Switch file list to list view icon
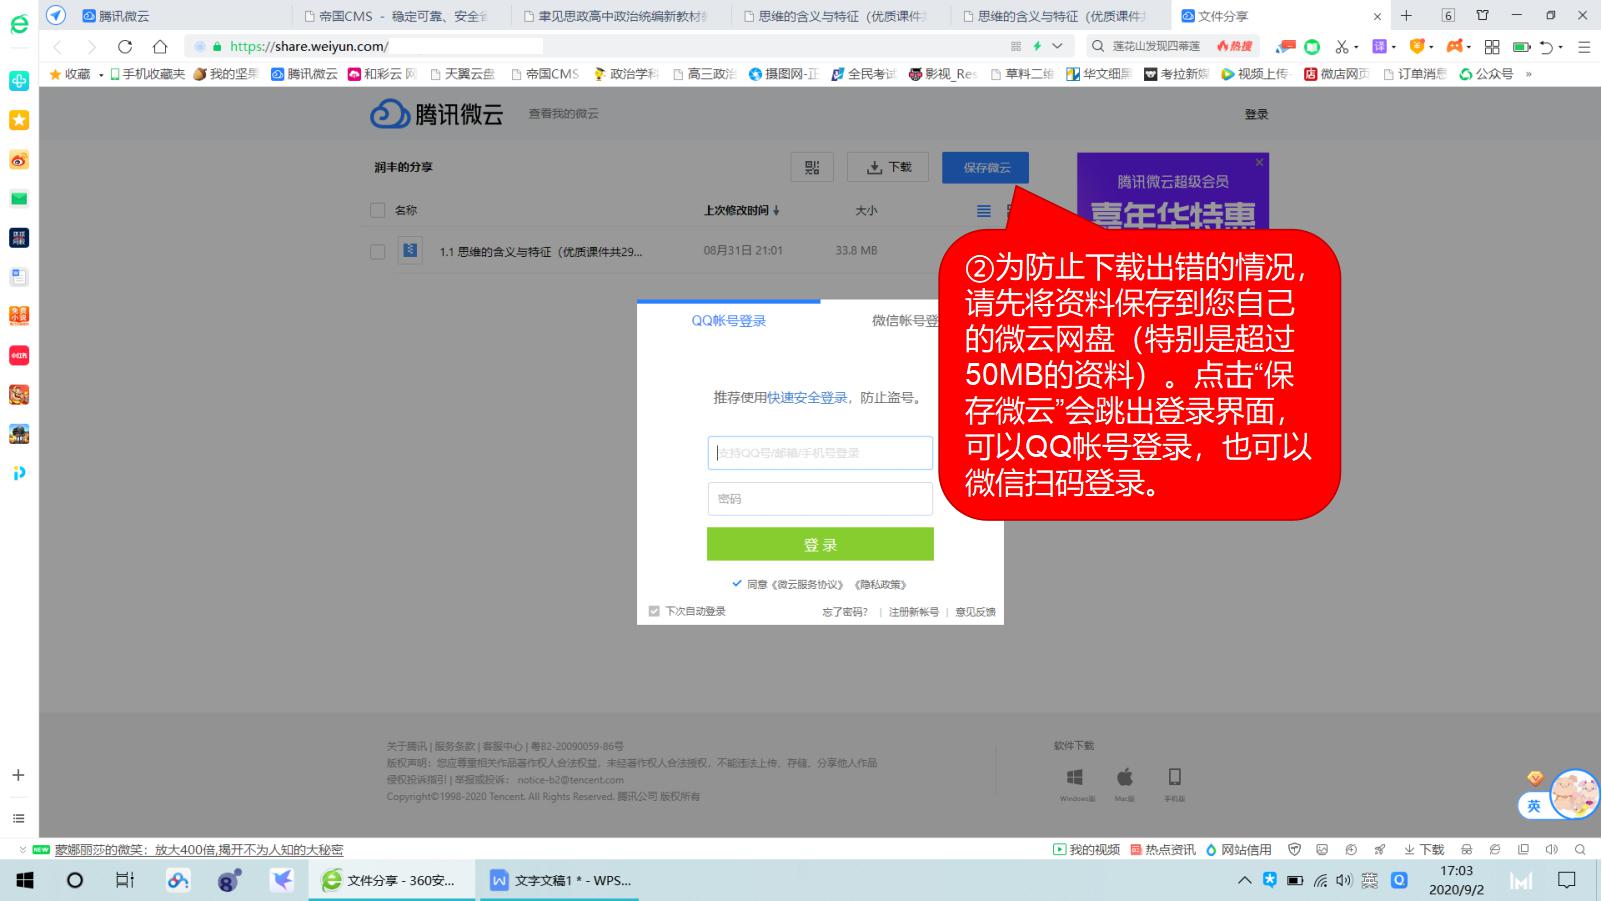 tap(984, 210)
